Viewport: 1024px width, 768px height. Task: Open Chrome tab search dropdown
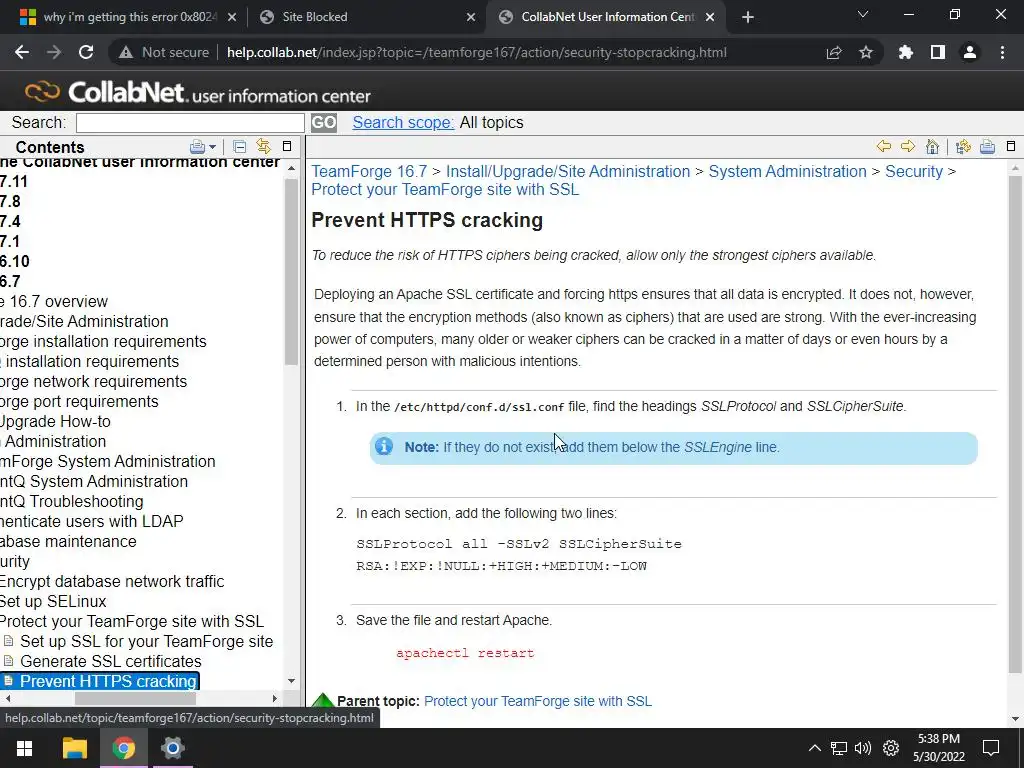click(863, 14)
